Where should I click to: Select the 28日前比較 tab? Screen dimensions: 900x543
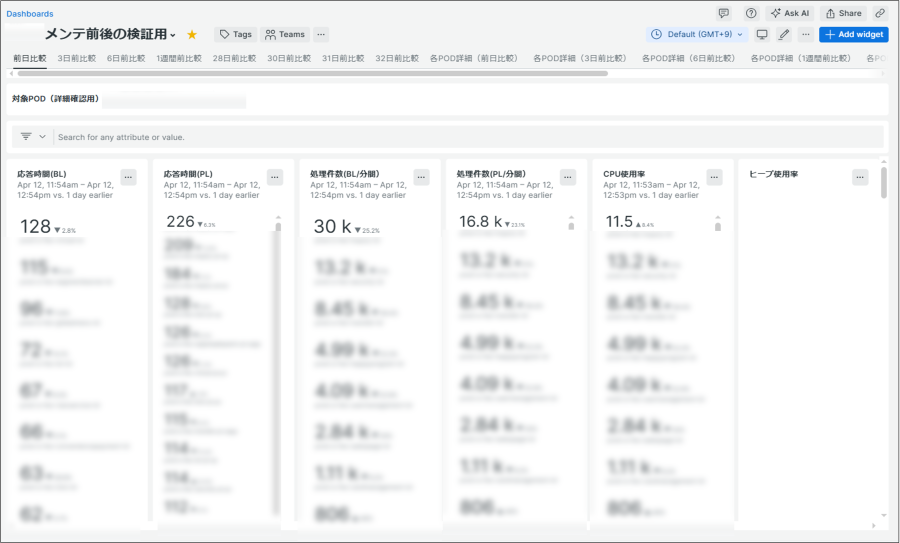pyautogui.click(x=234, y=59)
